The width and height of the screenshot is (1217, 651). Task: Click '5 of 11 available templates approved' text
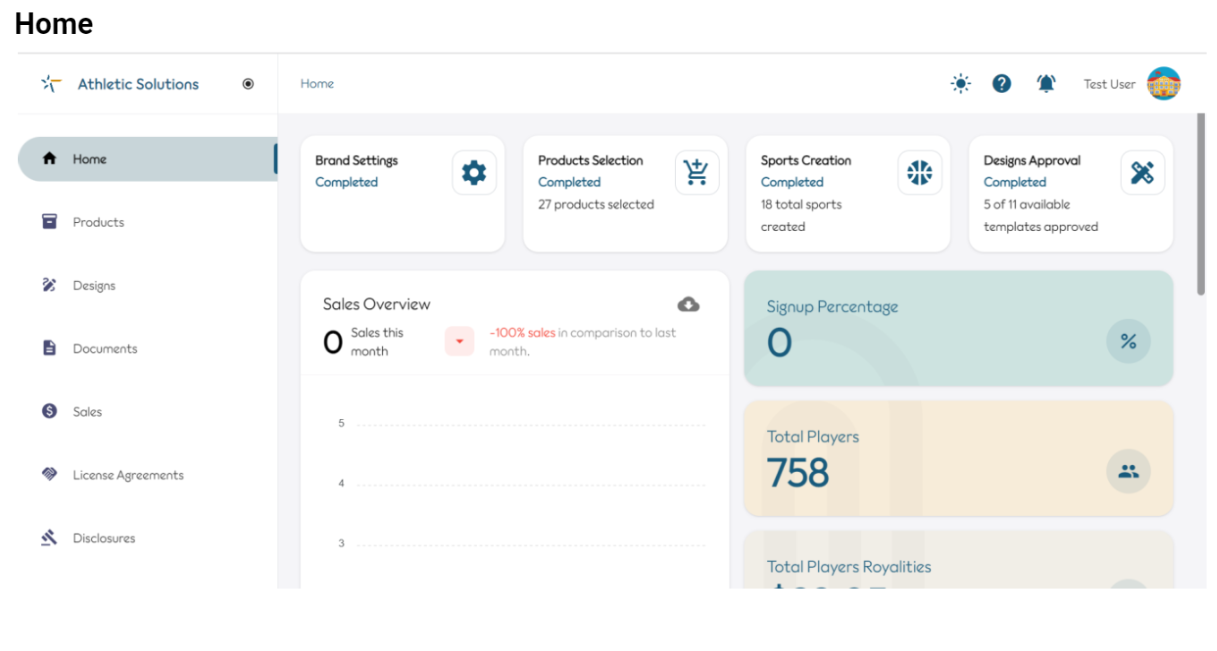[x=1041, y=215]
